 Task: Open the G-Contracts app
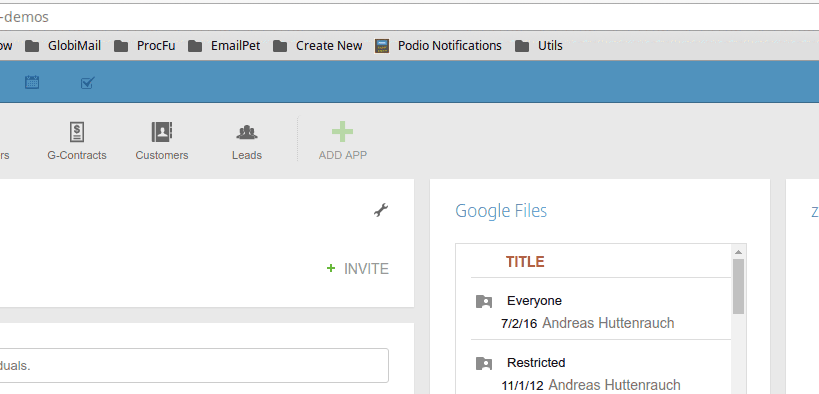pos(77,141)
